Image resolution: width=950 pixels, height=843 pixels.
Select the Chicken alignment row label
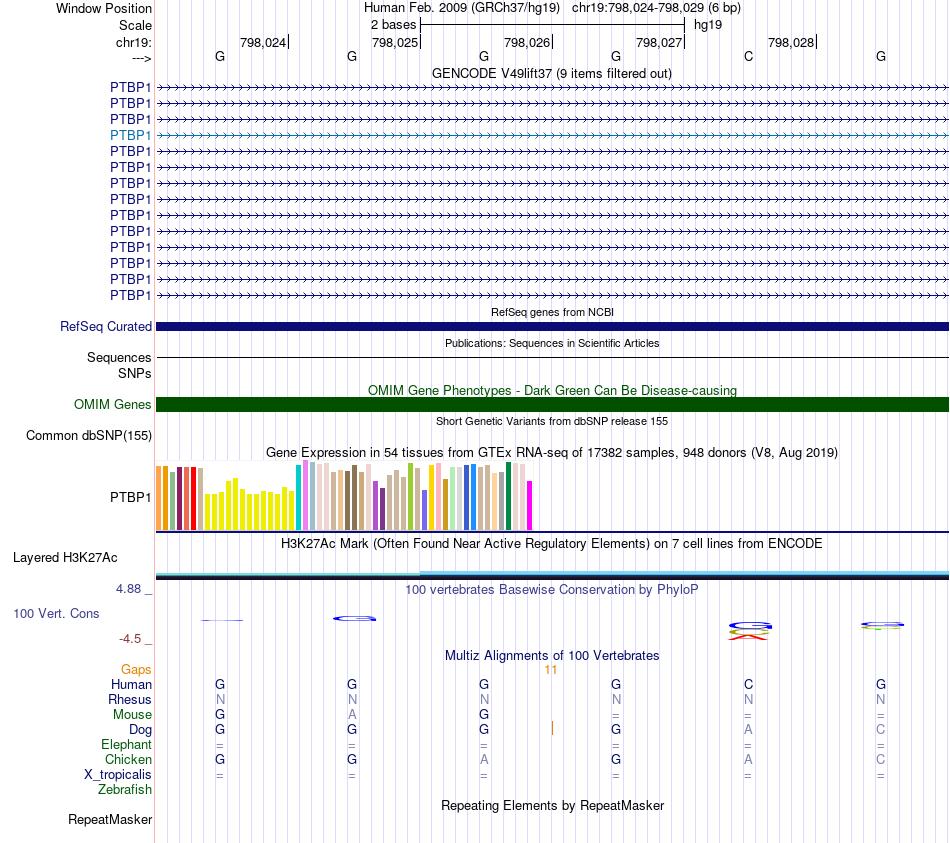point(128,759)
